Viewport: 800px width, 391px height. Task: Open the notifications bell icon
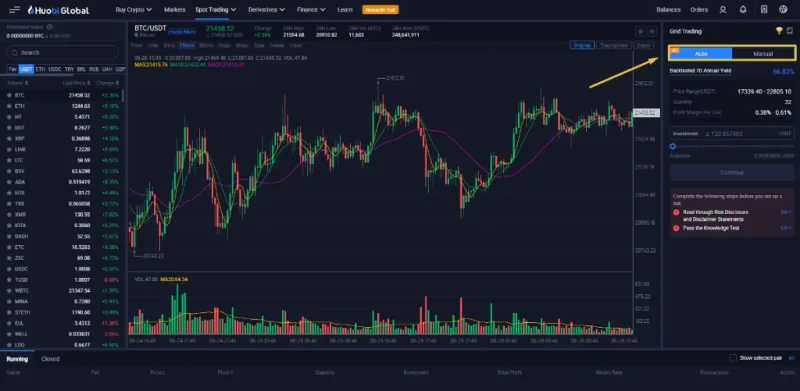743,10
